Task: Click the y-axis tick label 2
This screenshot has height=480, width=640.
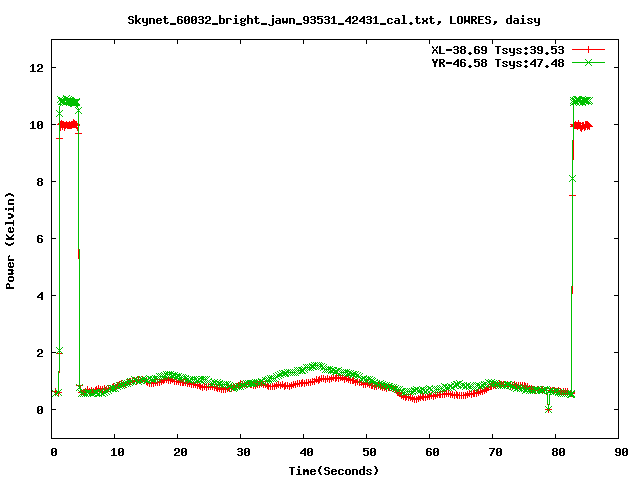Action: [40, 353]
